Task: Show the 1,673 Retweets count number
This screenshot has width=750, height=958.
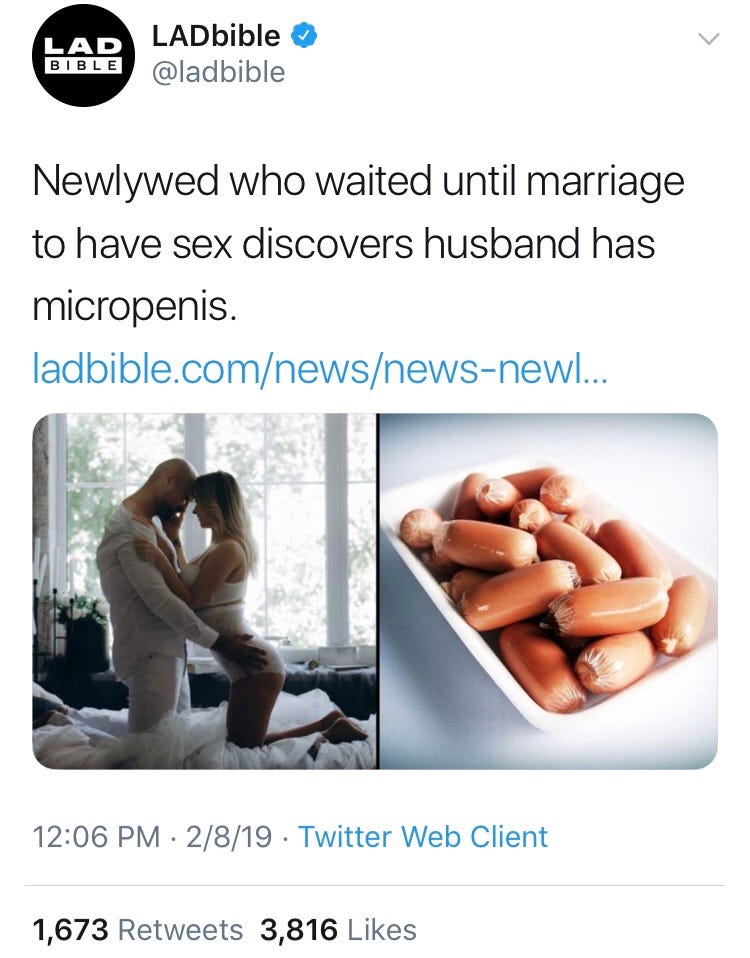Action: pyautogui.click(x=70, y=930)
